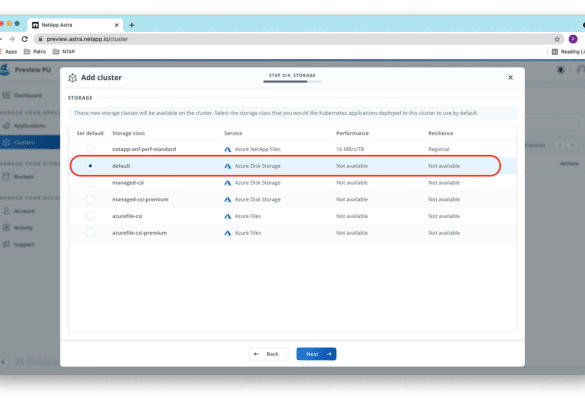Bookmark this page with the star icon
585x405 pixels.
pos(557,39)
